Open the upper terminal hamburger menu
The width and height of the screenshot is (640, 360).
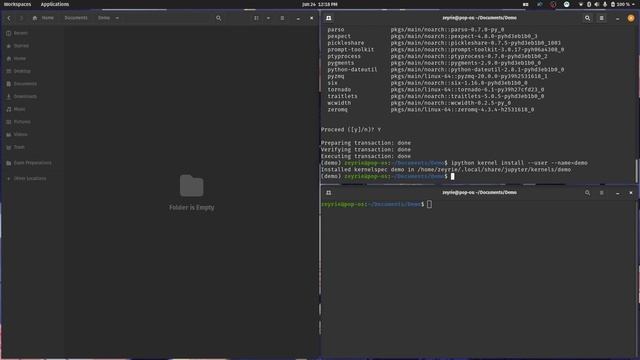click(602, 18)
